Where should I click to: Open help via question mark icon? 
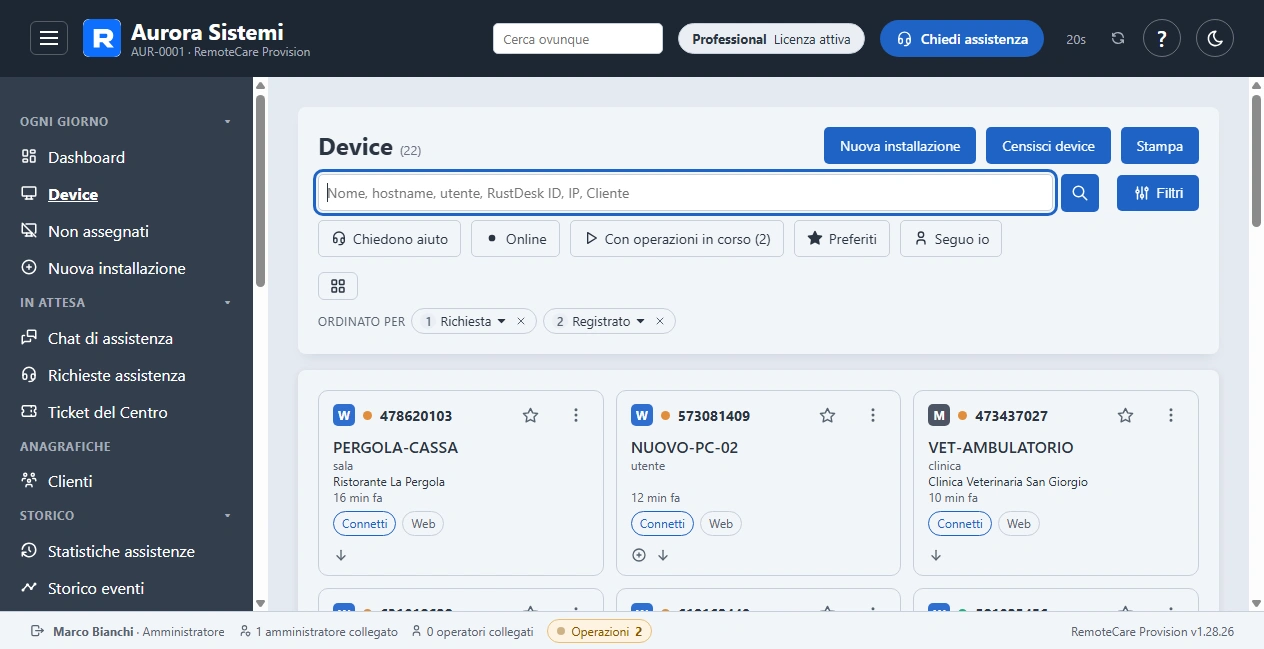click(x=1162, y=39)
